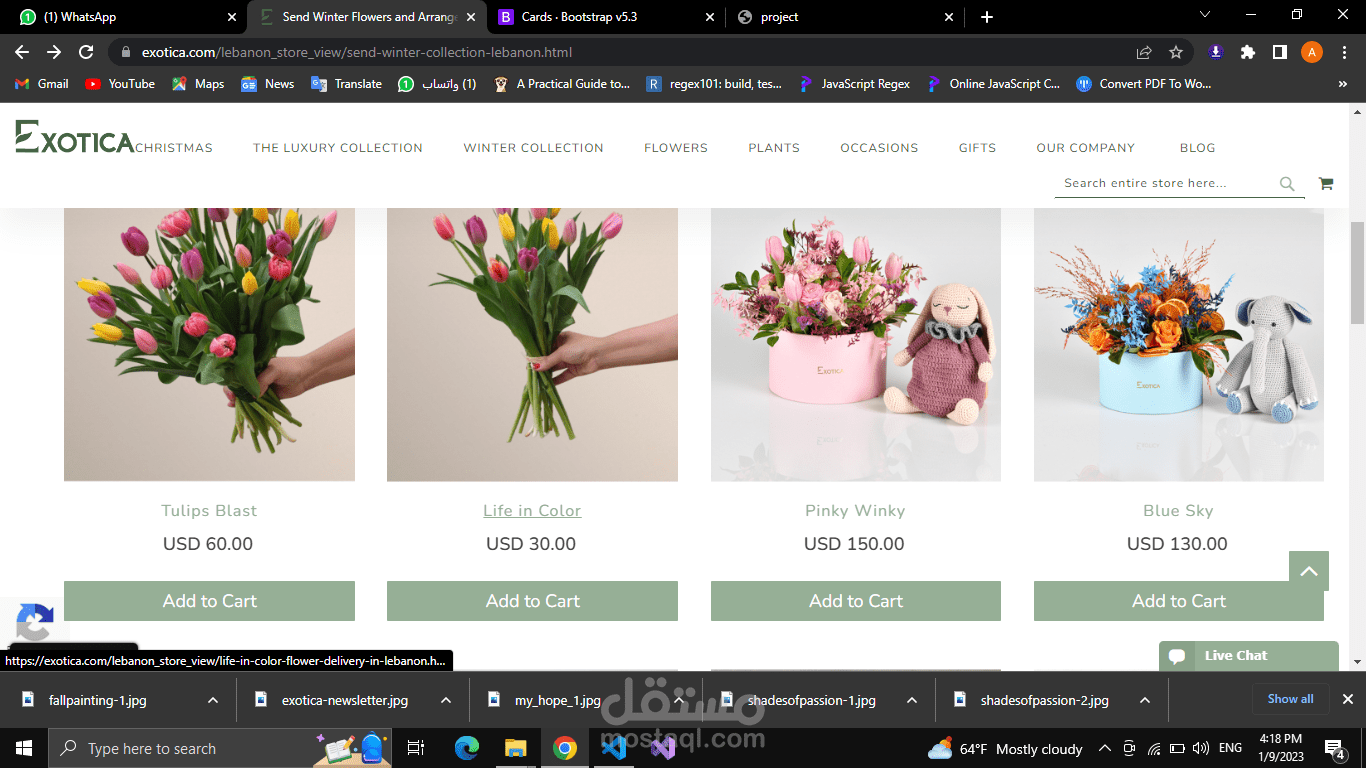Click the store search input field
Viewport: 1366px width, 768px height.
coord(1160,183)
